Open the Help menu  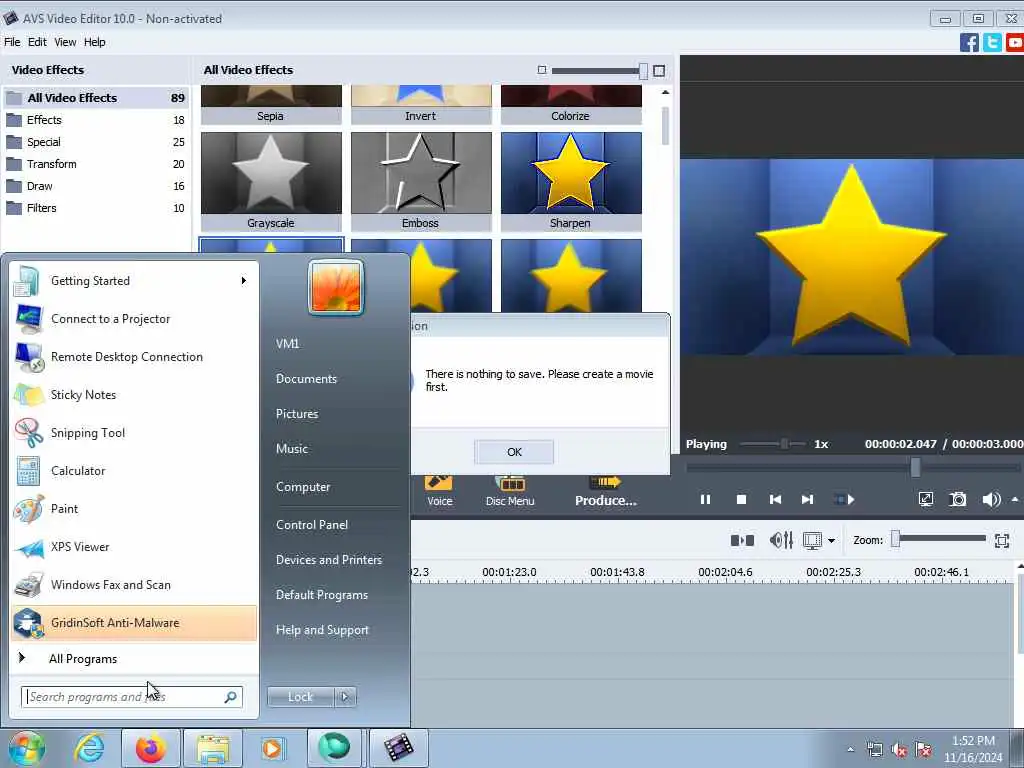click(x=95, y=42)
